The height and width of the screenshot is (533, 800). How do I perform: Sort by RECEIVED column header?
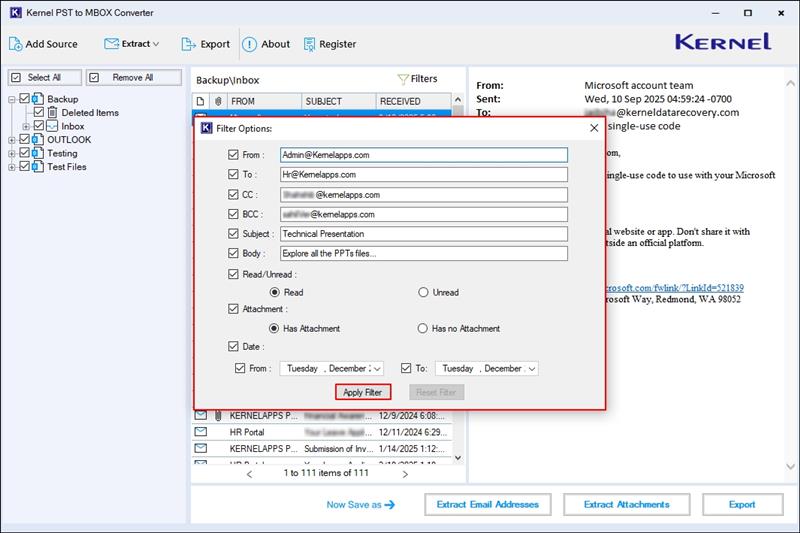coord(414,101)
